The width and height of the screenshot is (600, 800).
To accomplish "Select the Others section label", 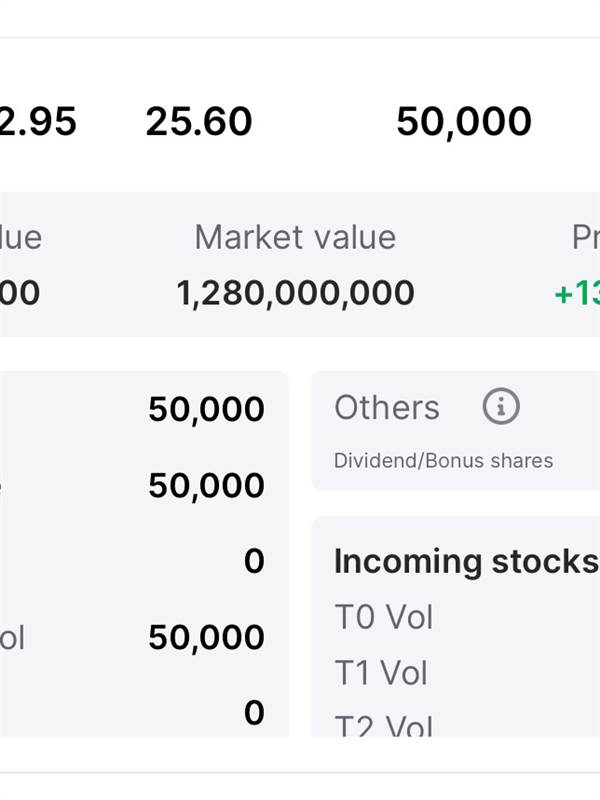I will 387,408.
